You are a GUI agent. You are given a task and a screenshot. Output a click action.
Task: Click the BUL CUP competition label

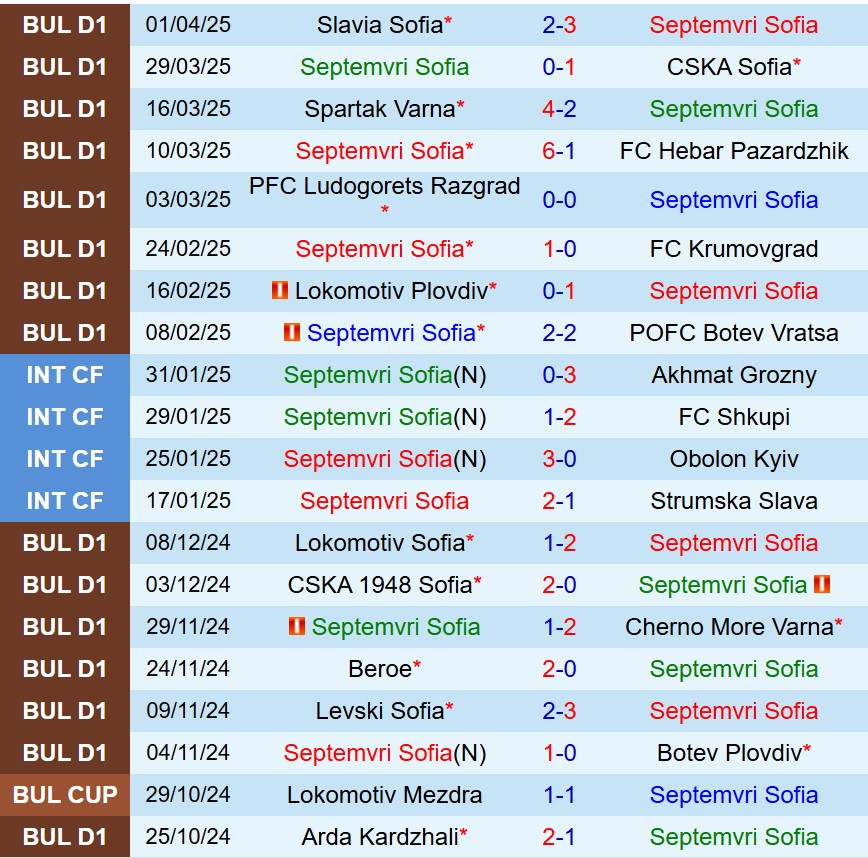pos(65,795)
